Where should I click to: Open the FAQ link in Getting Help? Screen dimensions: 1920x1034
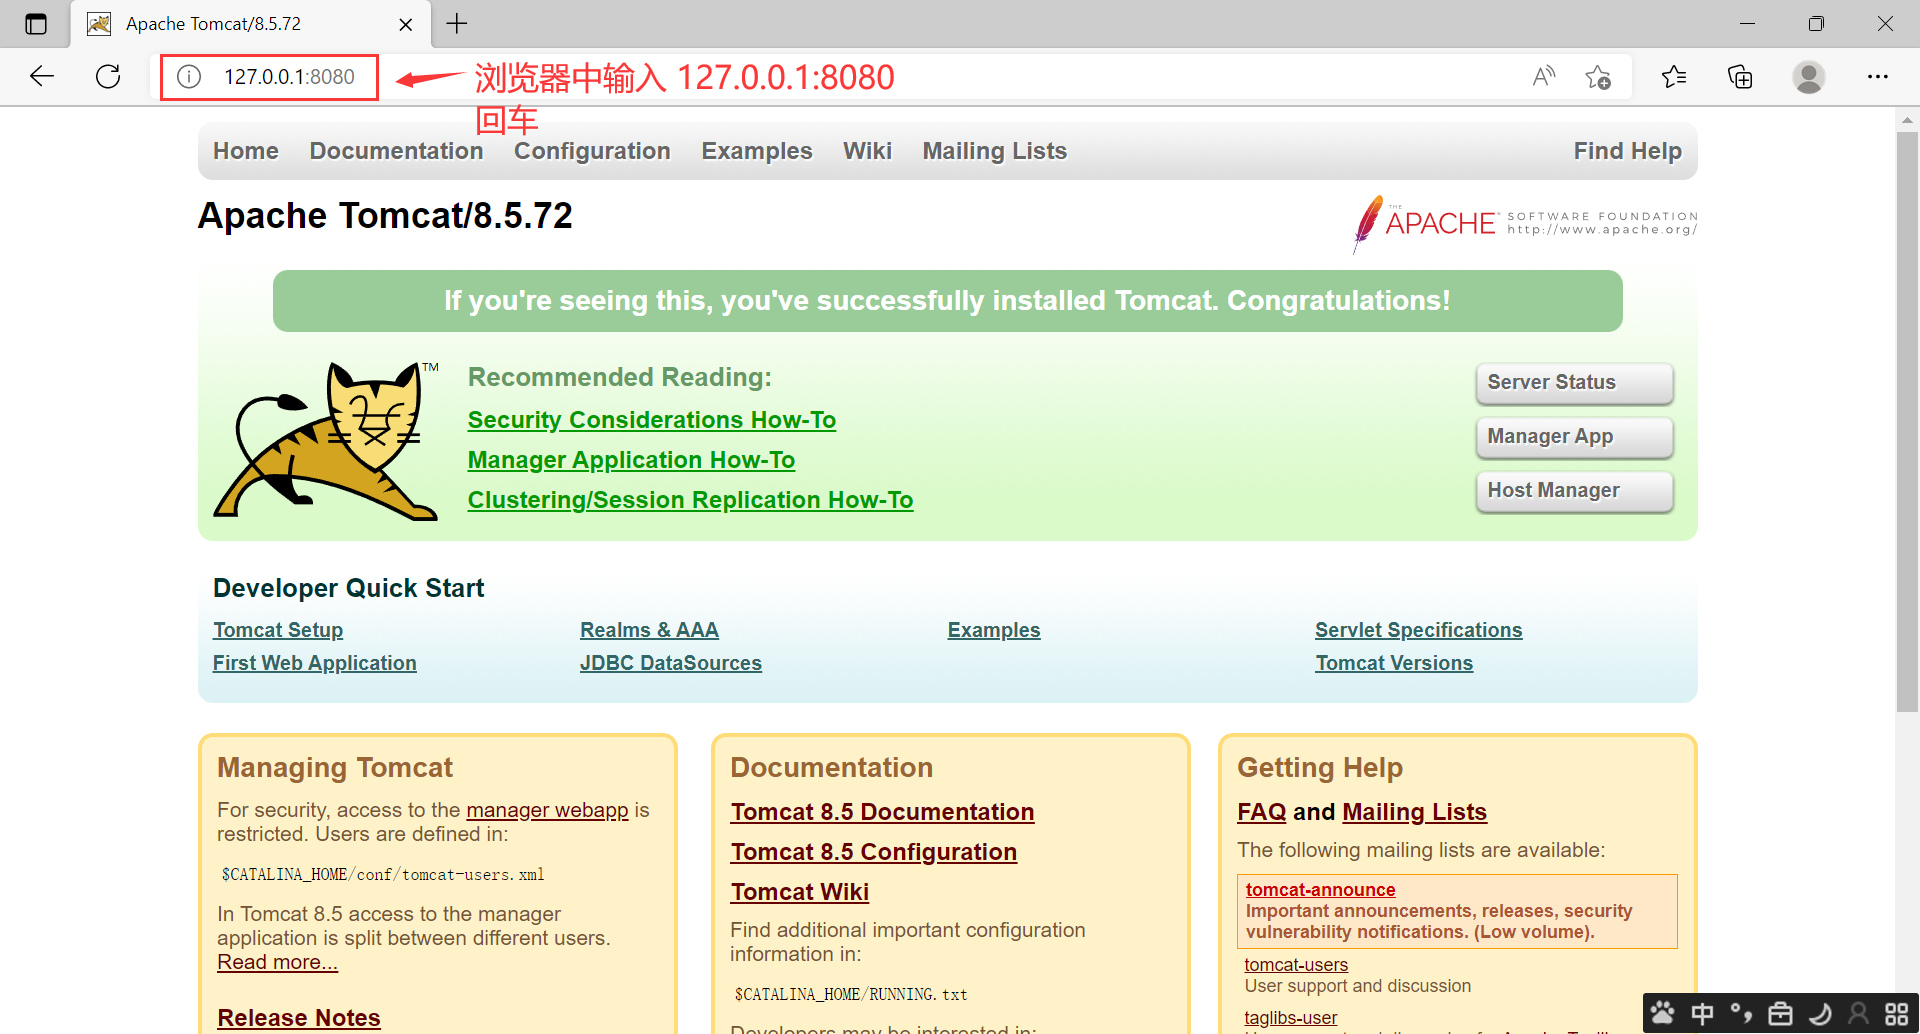coord(1262,812)
